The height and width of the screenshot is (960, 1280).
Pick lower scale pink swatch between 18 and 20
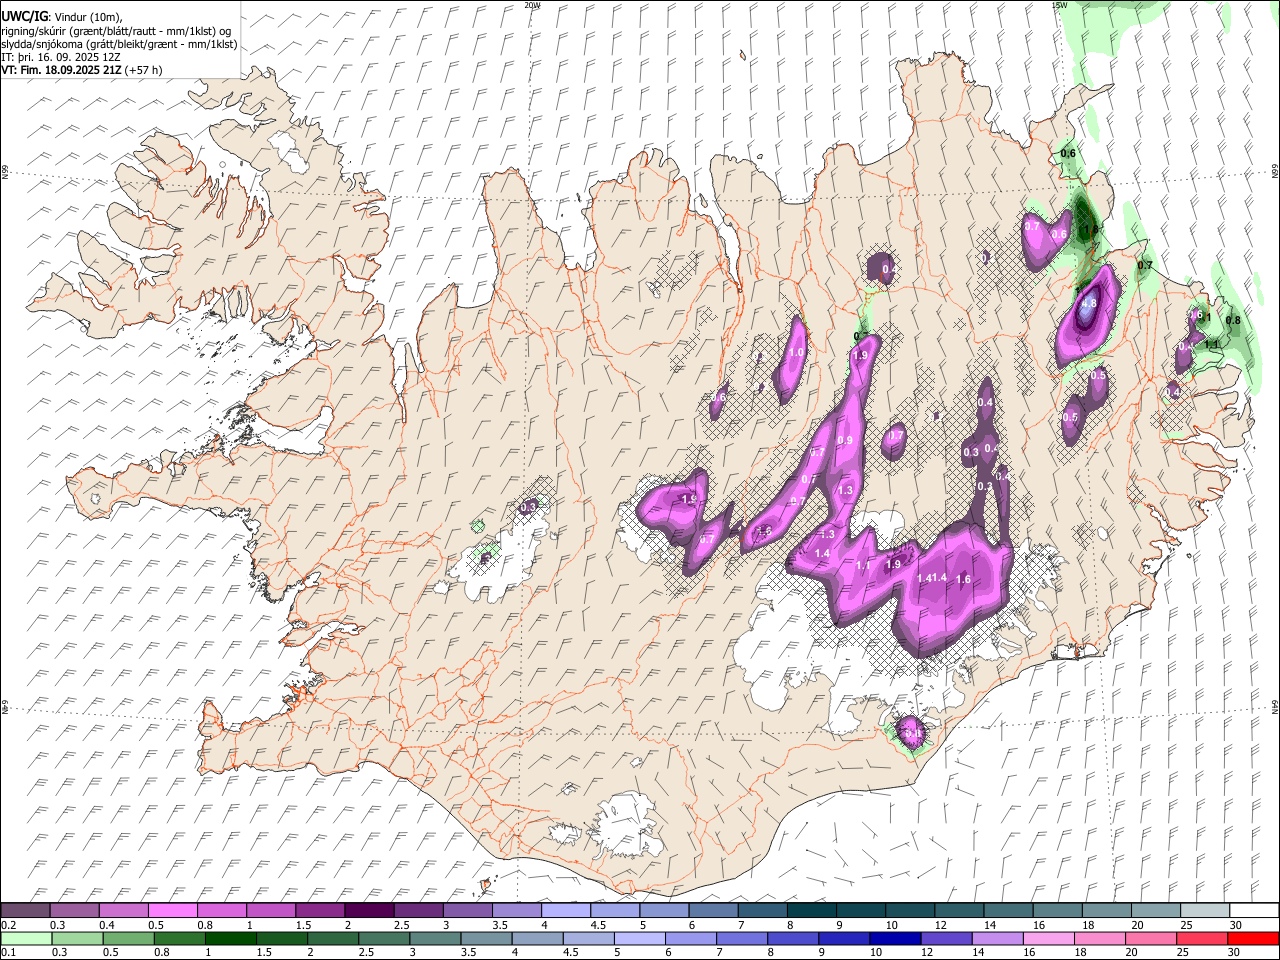1101,938
